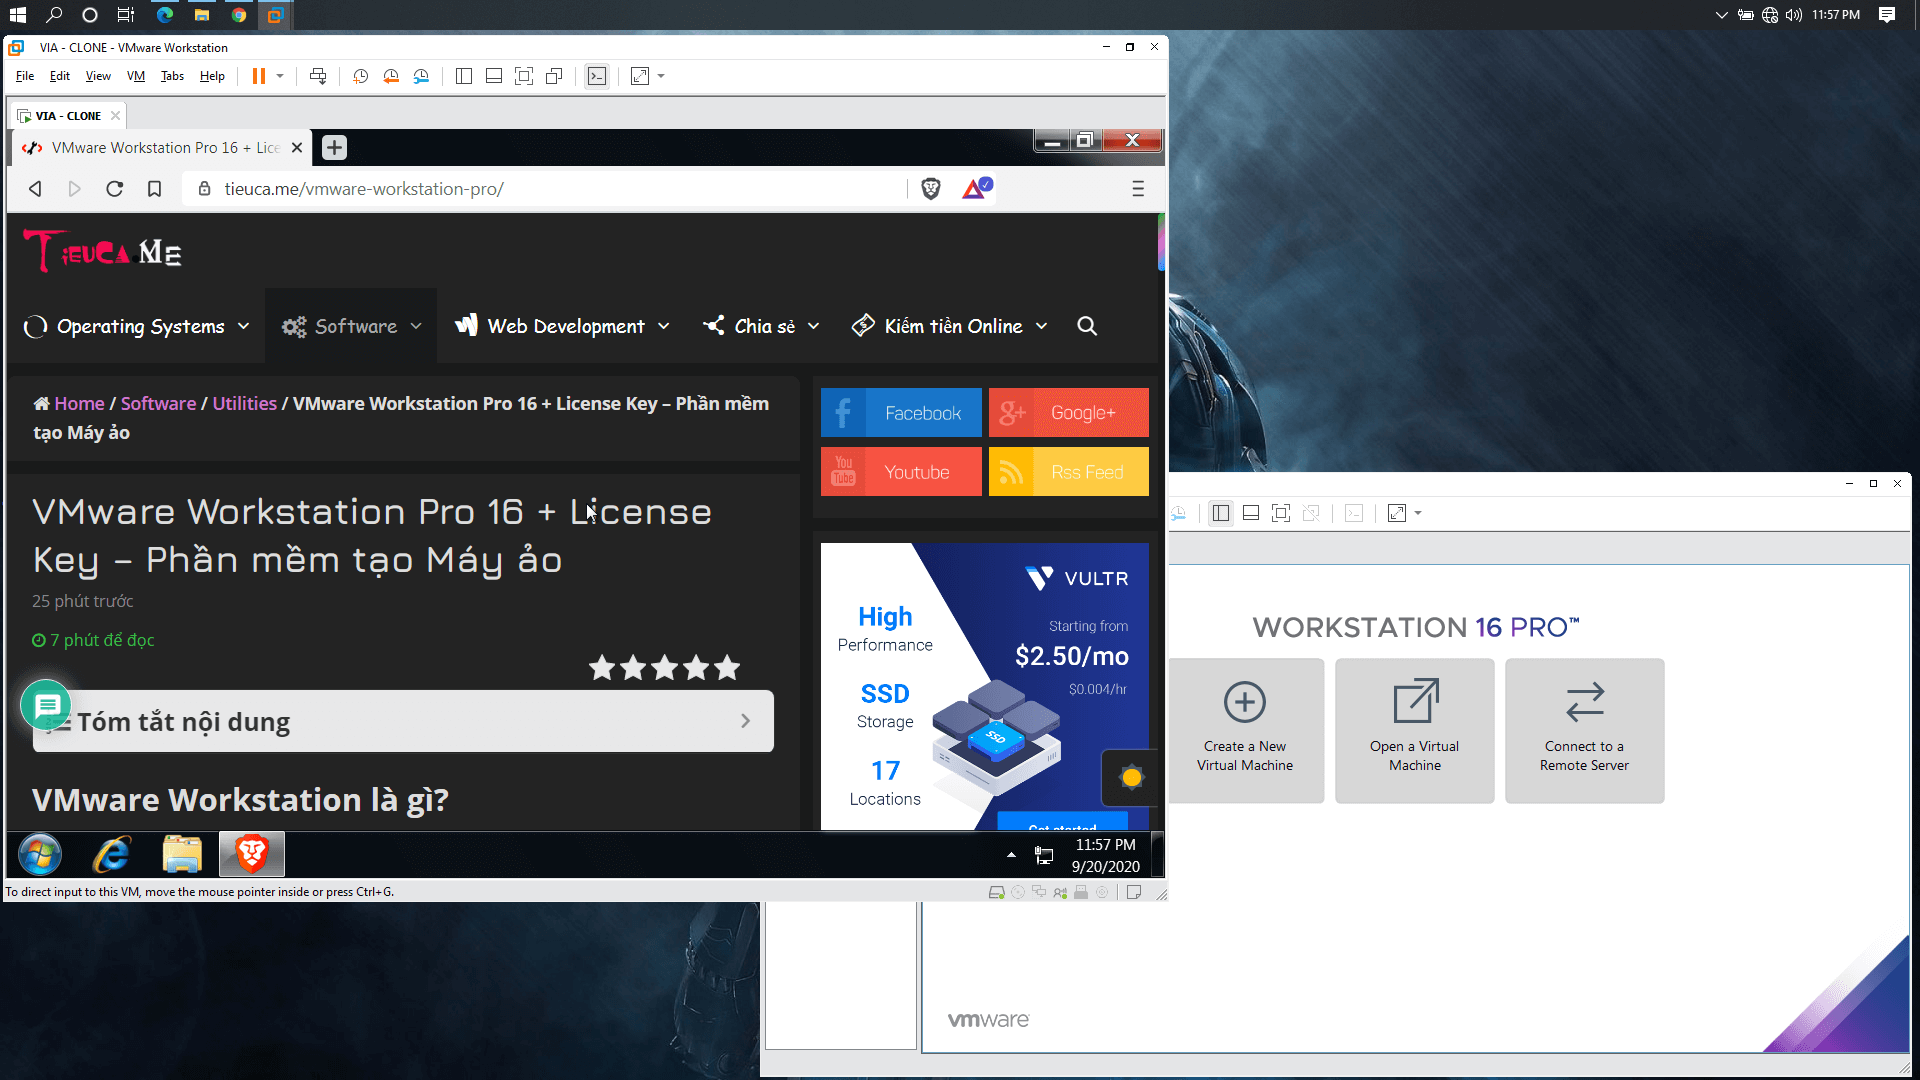Click Full Screen icon in background Workstation window
The image size is (1920, 1080).
click(x=1281, y=513)
